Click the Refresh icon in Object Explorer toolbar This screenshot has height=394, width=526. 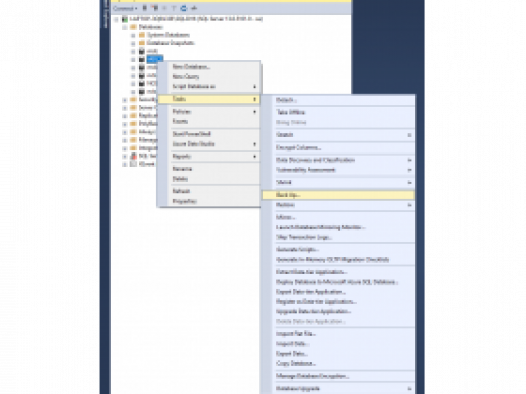coord(183,8)
